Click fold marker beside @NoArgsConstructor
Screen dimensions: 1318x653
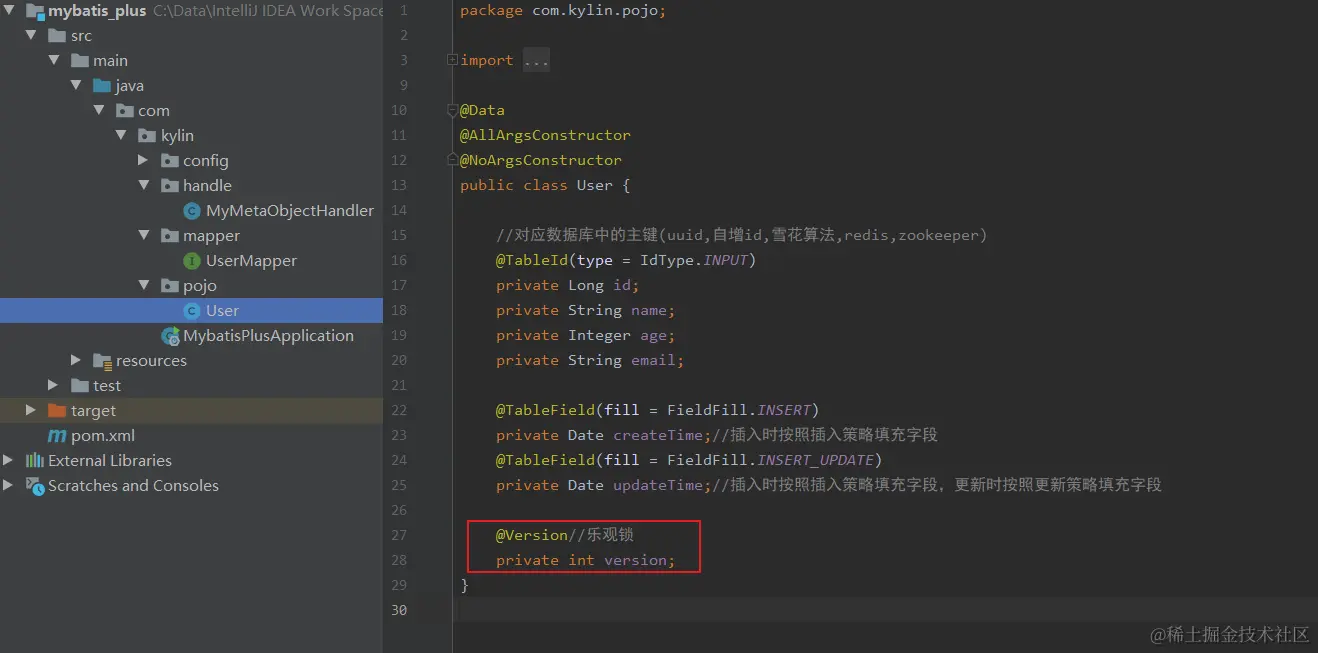pos(452,161)
